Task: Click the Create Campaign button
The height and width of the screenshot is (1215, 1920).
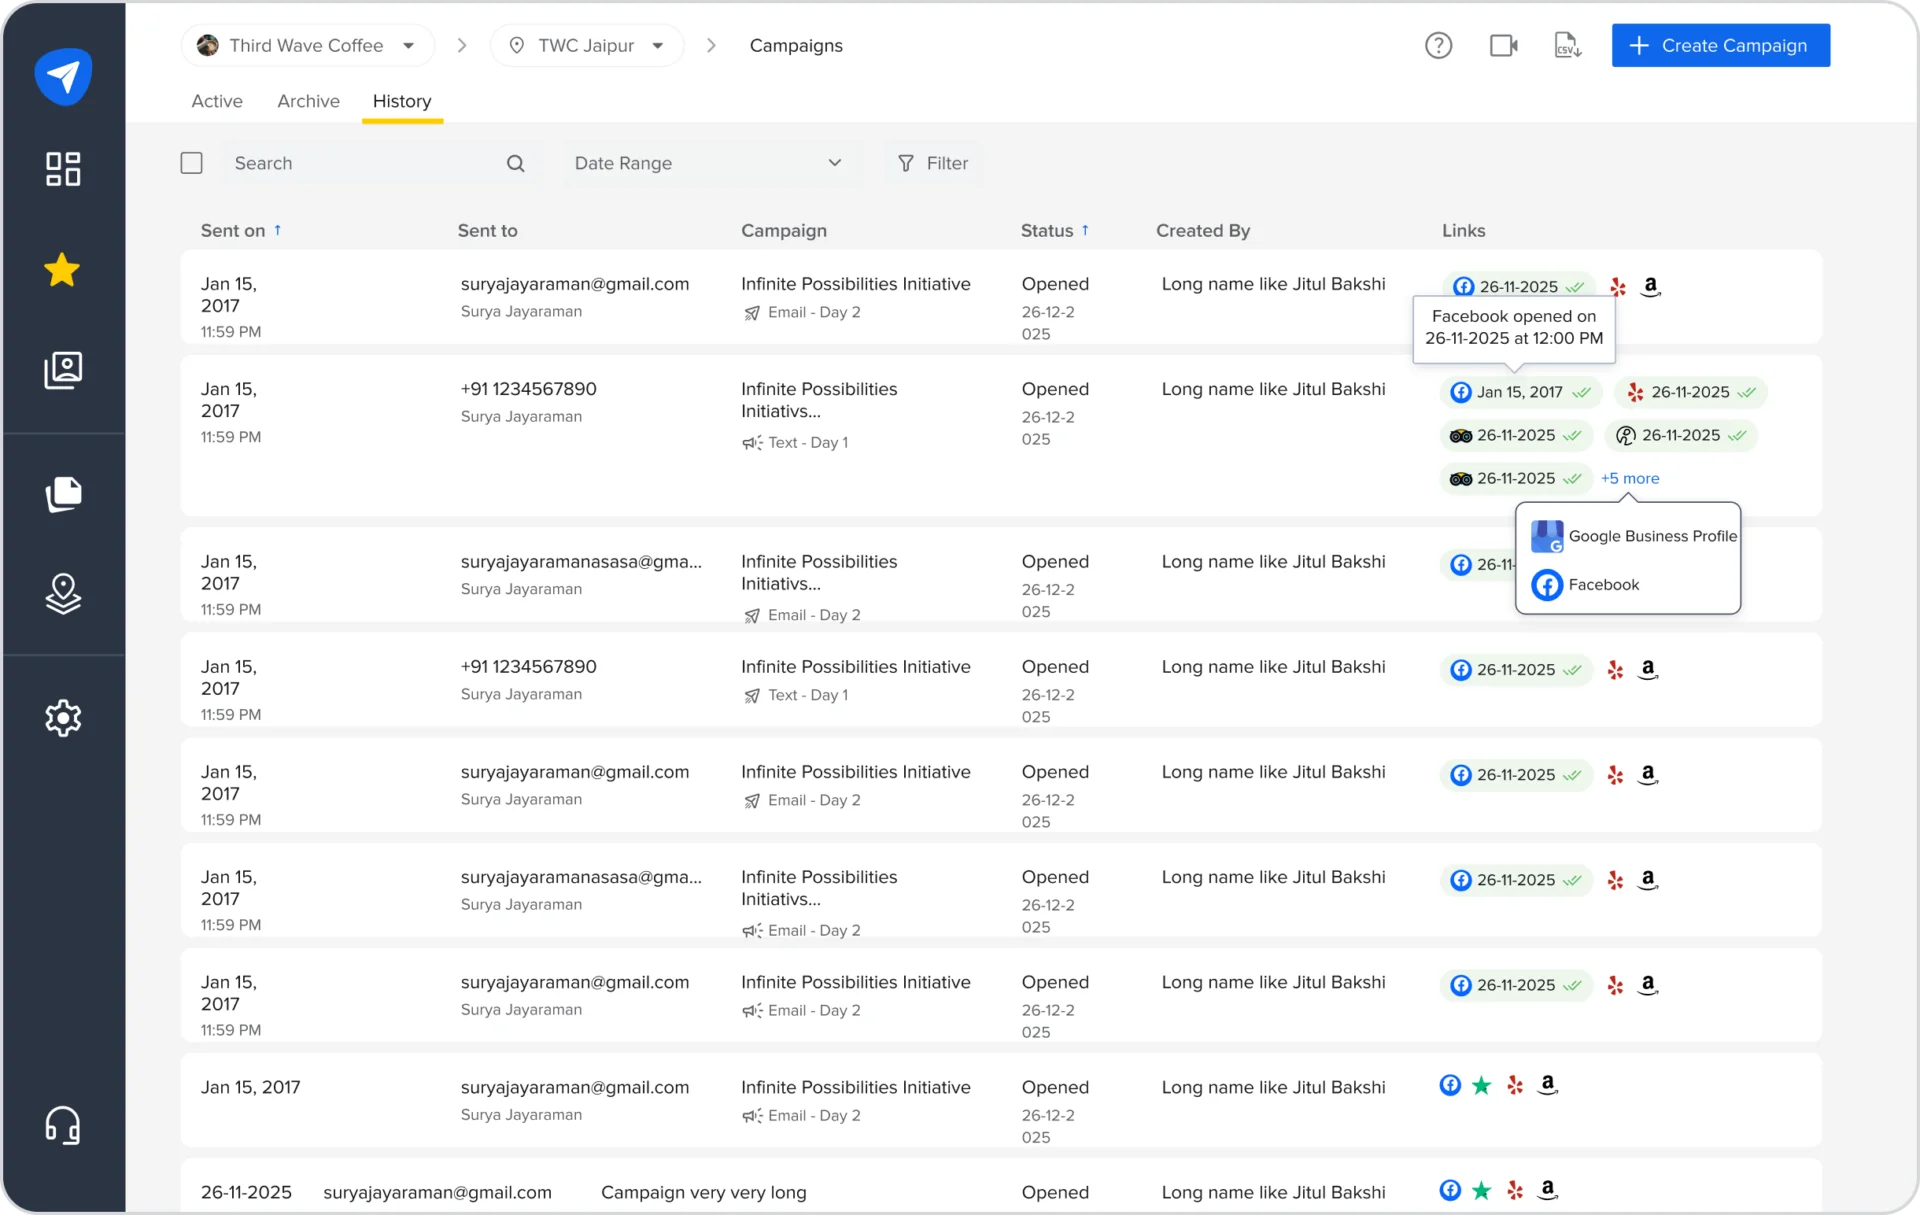Action: pos(1720,45)
